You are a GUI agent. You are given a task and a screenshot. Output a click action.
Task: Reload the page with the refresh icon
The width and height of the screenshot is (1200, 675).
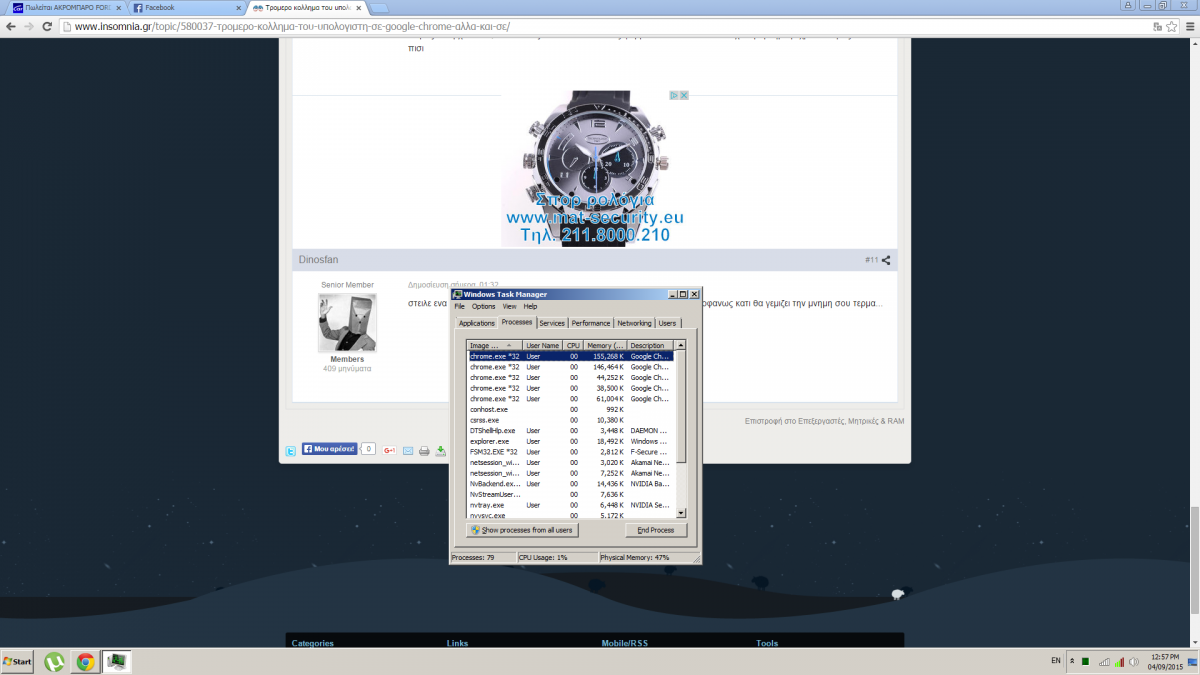point(47,26)
